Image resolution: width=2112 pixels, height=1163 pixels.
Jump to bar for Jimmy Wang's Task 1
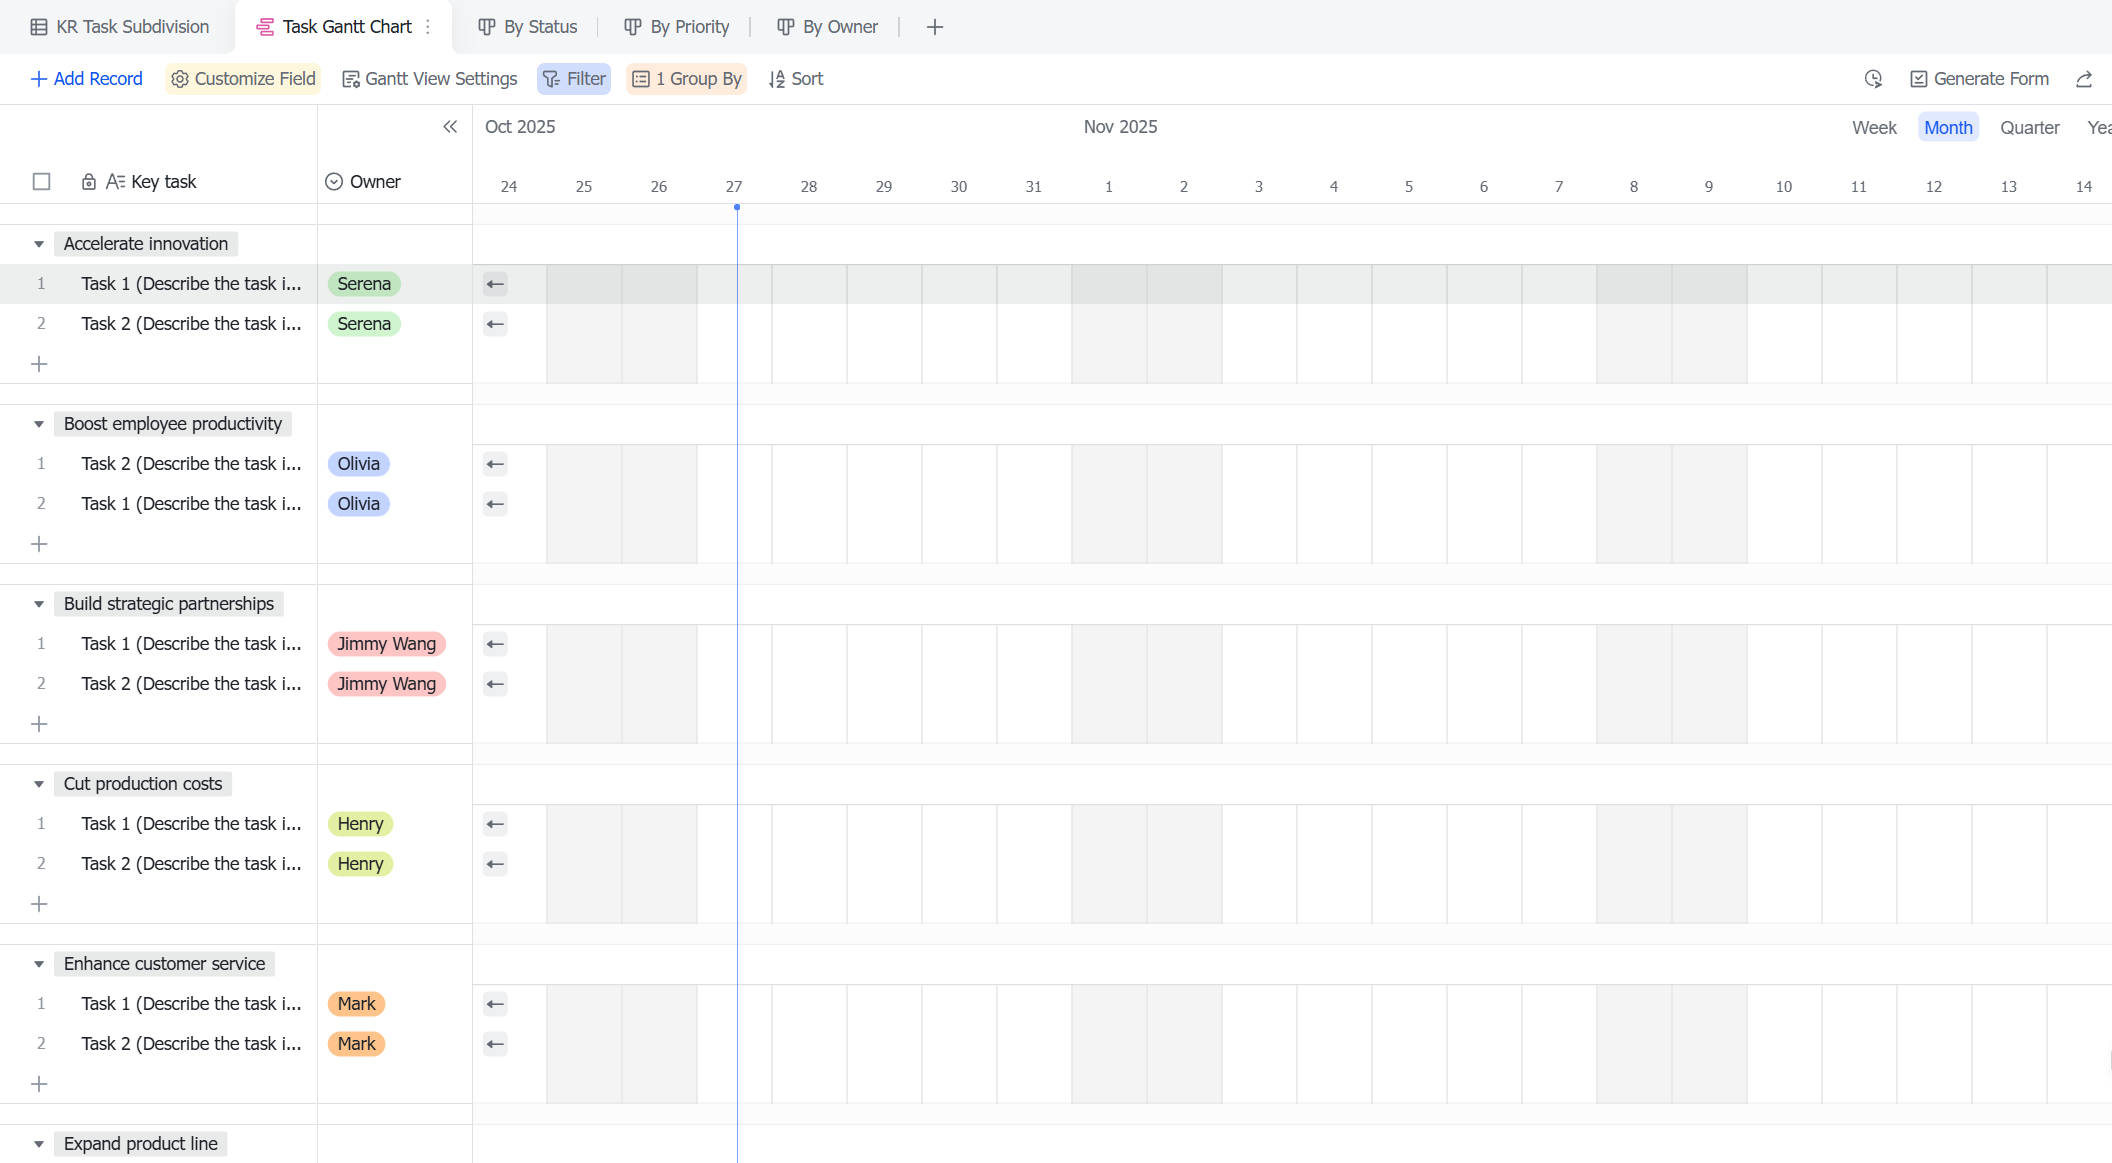pos(495,644)
